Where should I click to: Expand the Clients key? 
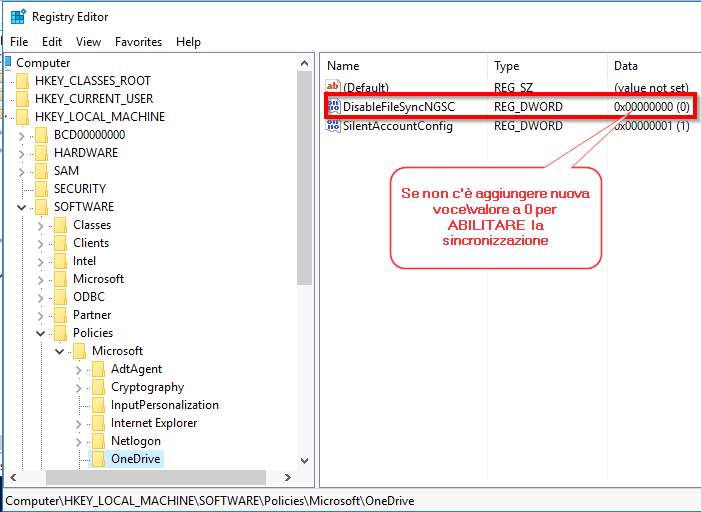[x=40, y=244]
